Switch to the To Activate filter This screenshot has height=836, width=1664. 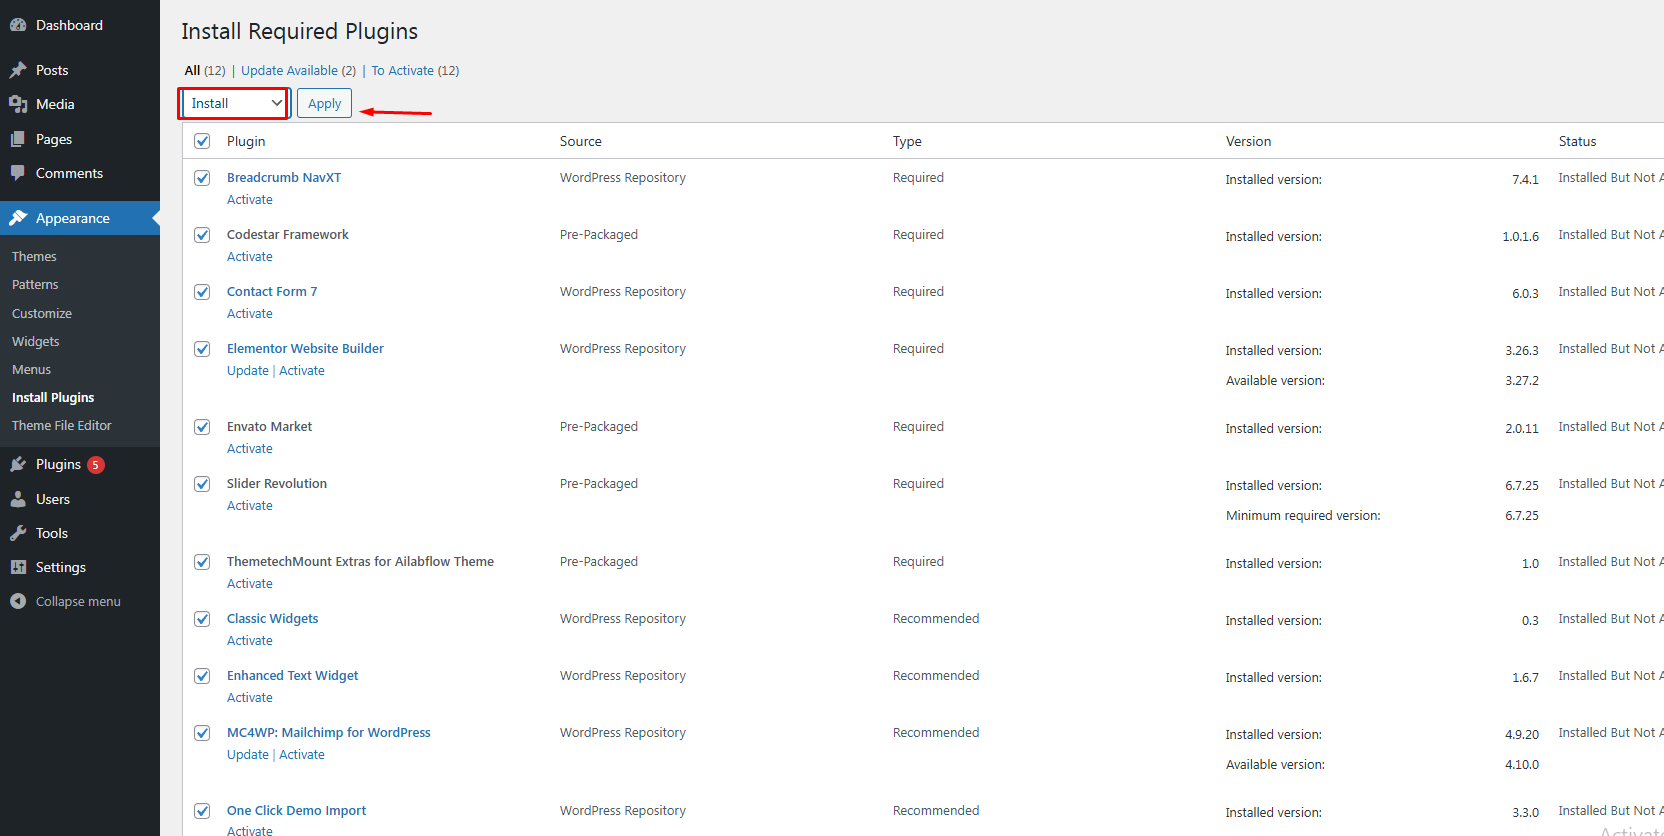[x=403, y=70]
